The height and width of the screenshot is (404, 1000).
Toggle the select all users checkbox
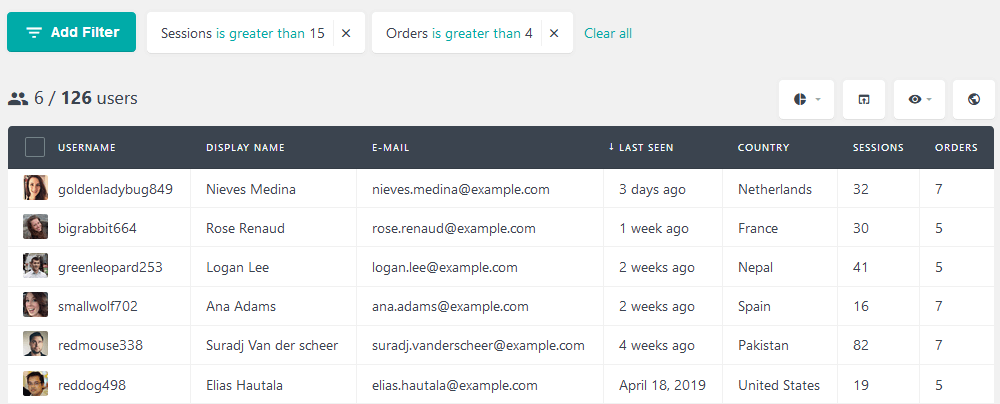[35, 147]
